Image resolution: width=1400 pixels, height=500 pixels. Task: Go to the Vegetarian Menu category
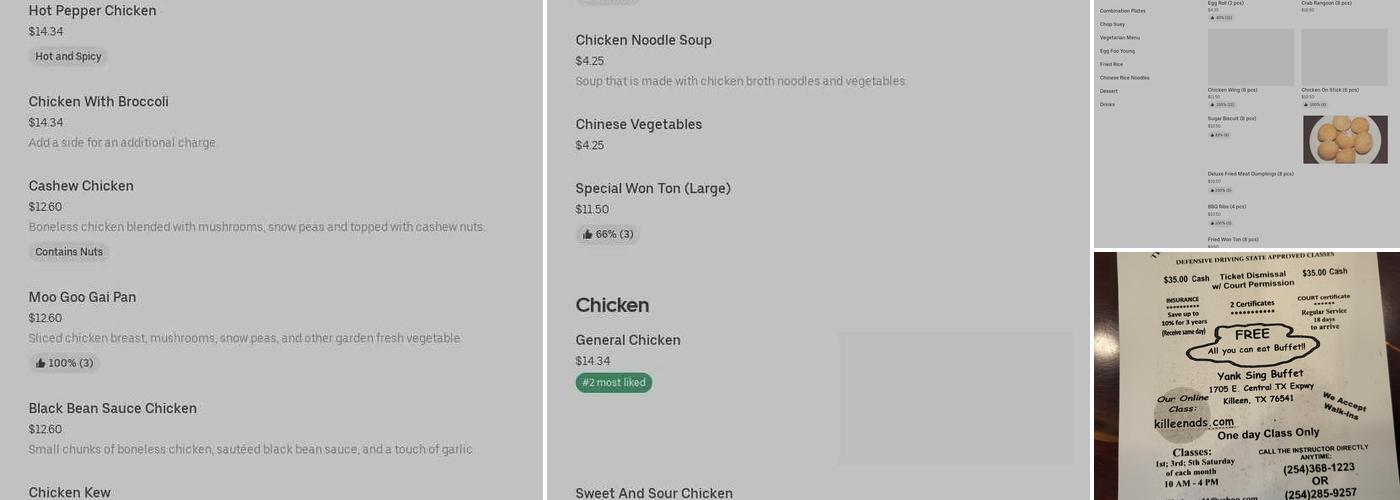pyautogui.click(x=1119, y=38)
